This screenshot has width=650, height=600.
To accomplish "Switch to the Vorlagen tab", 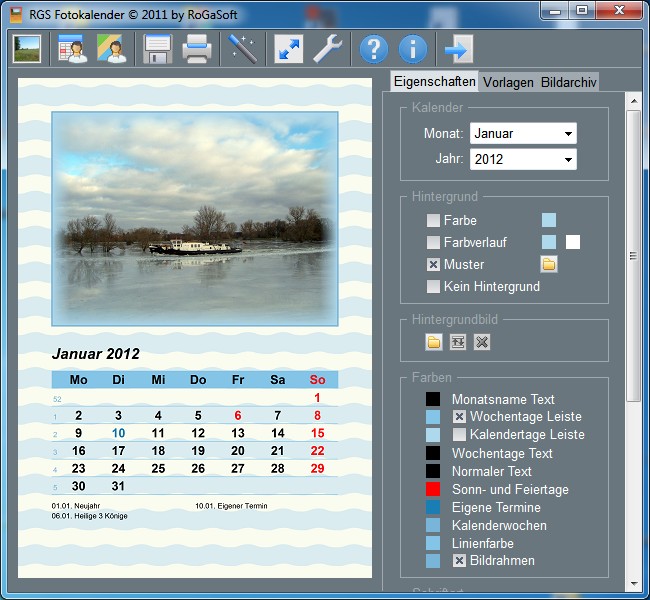I will pos(508,82).
